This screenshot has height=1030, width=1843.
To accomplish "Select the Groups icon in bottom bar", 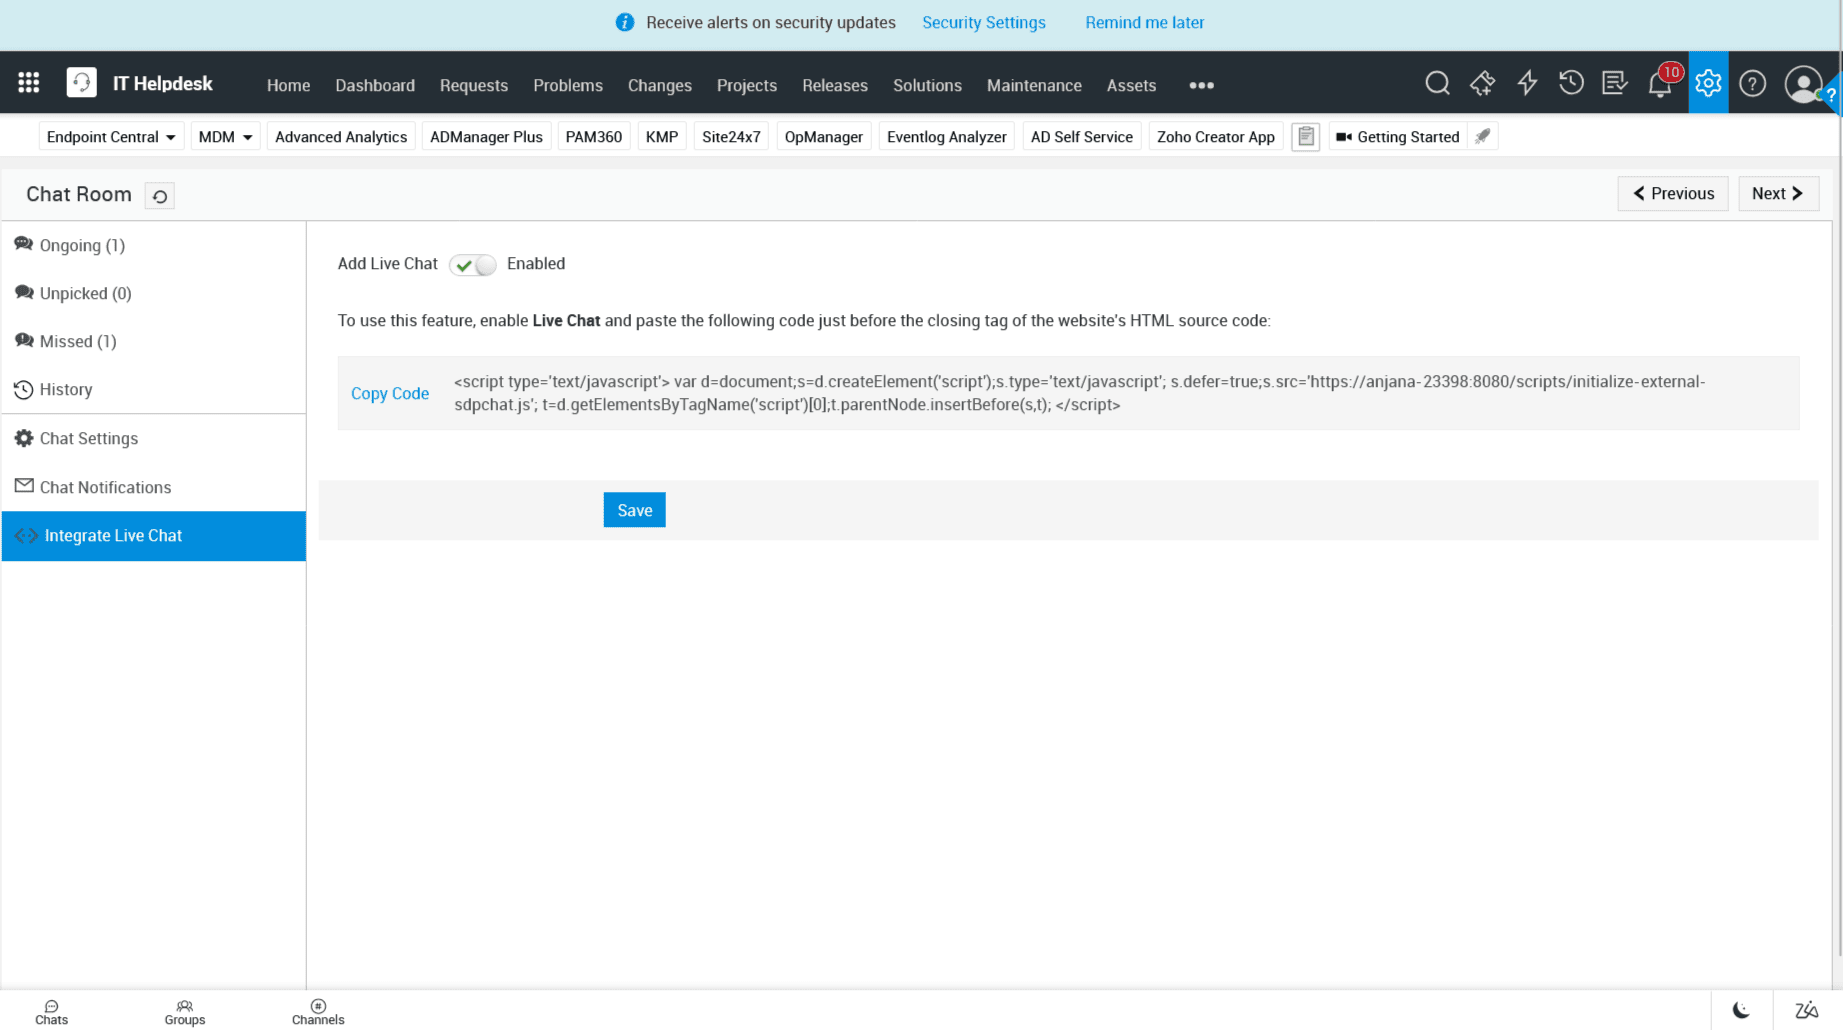I will (x=185, y=1010).
